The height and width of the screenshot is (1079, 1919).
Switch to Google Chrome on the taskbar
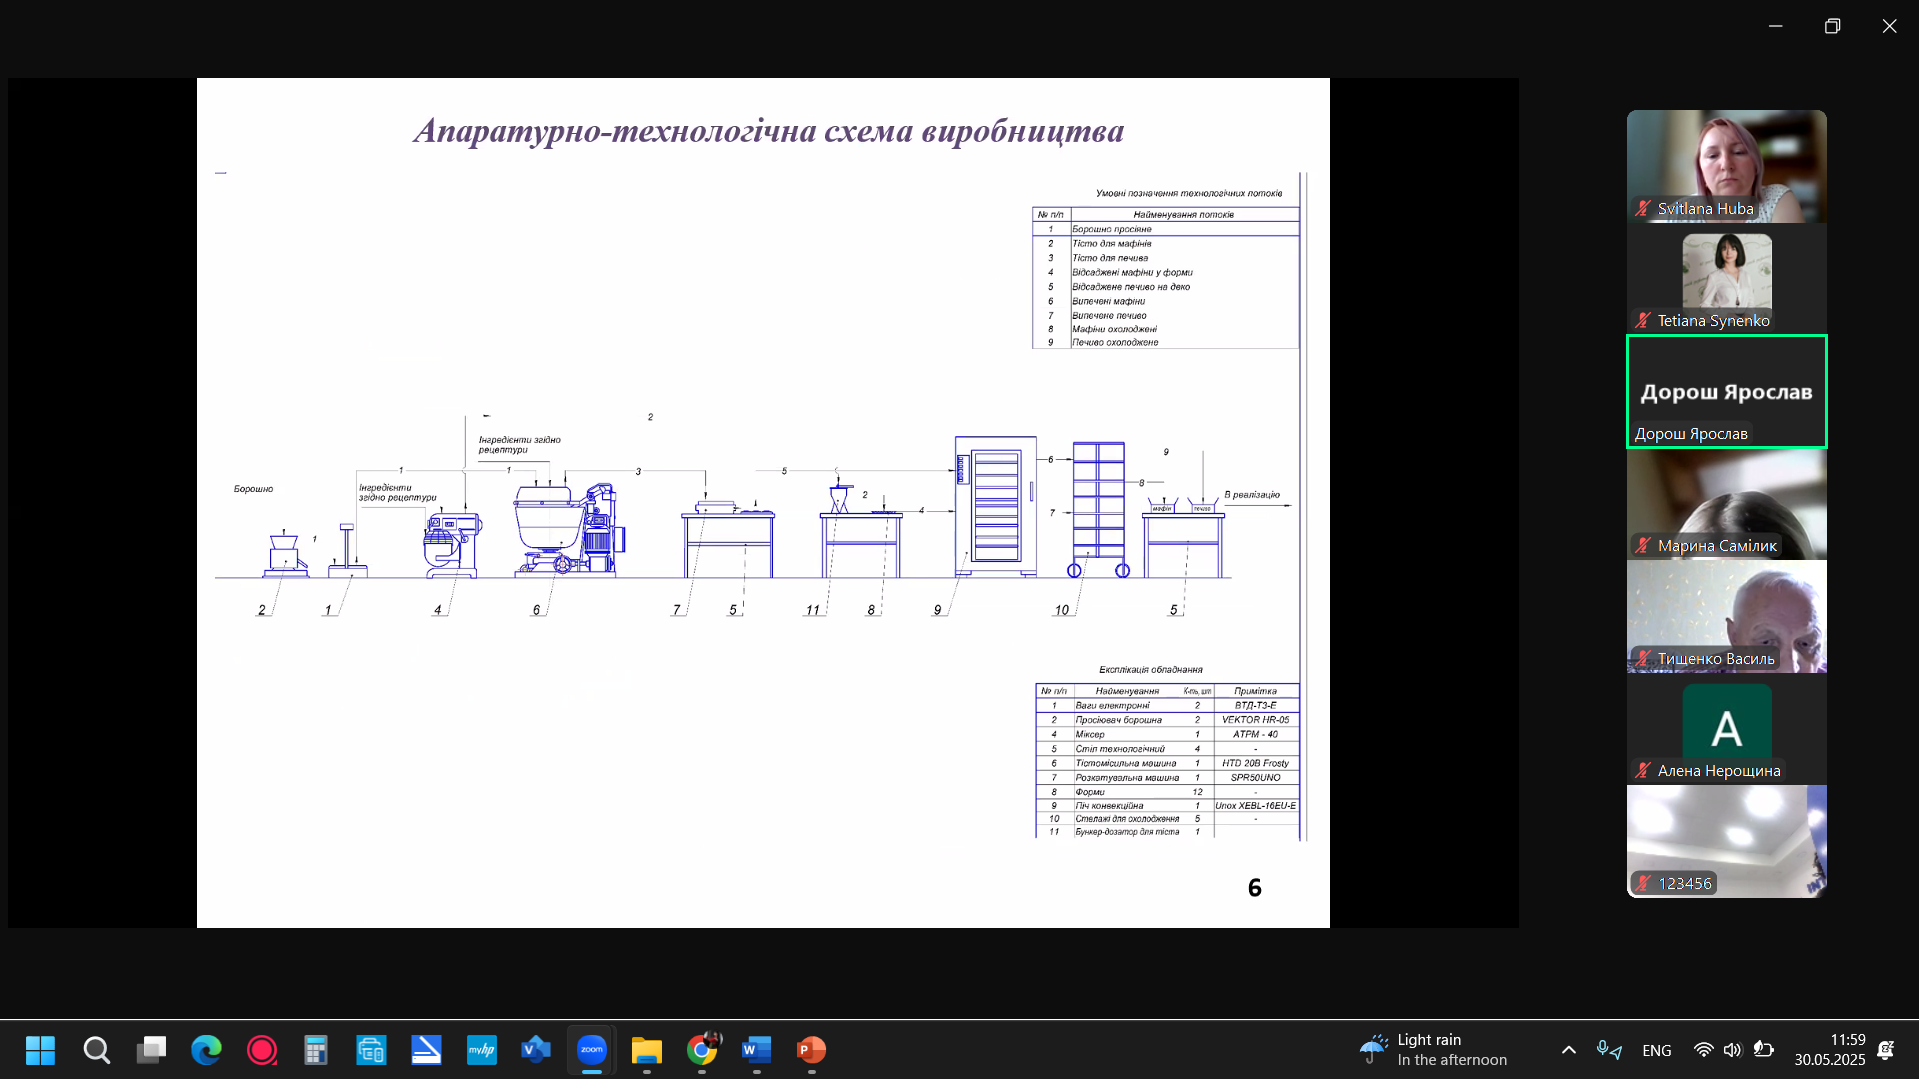tap(702, 1050)
